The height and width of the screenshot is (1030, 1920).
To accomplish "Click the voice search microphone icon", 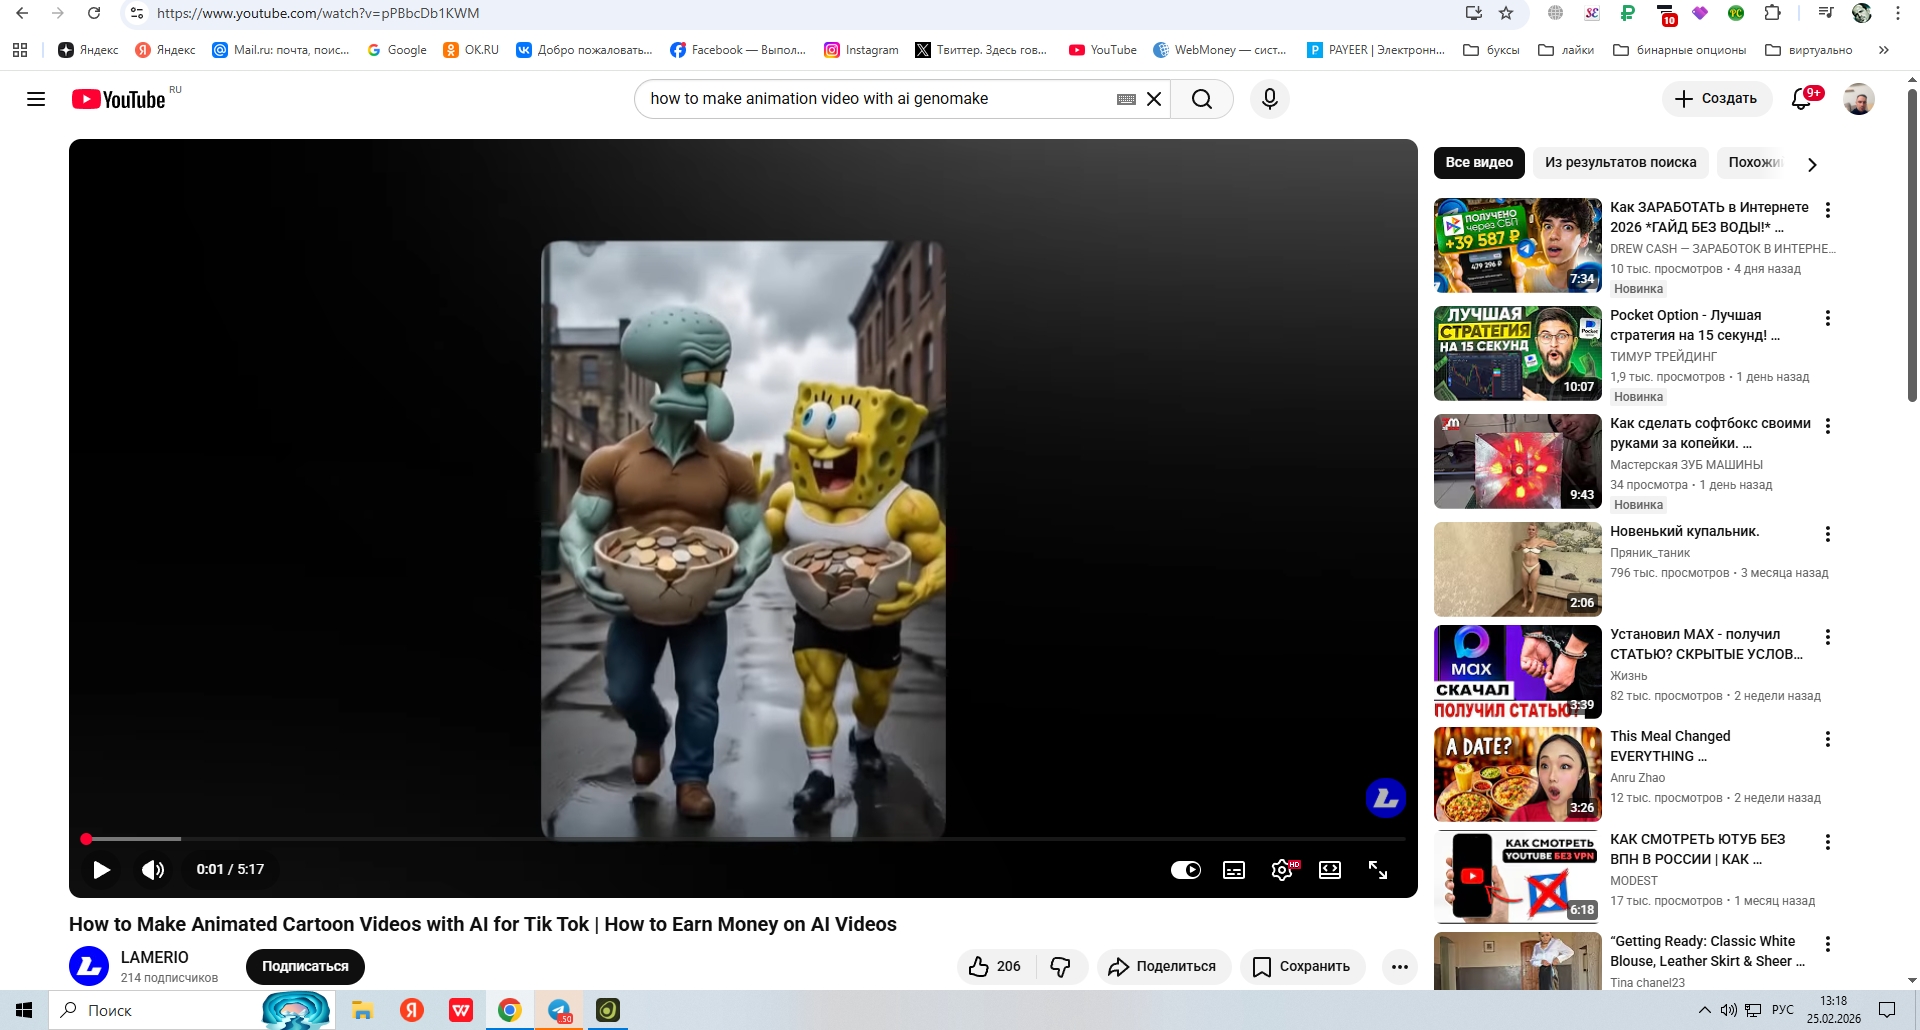I will pos(1269,99).
